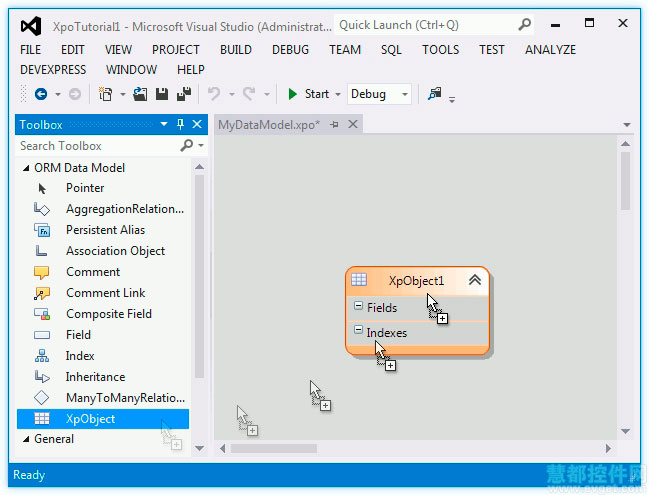Click the designer vertical scrollbar thumb

click(625, 181)
